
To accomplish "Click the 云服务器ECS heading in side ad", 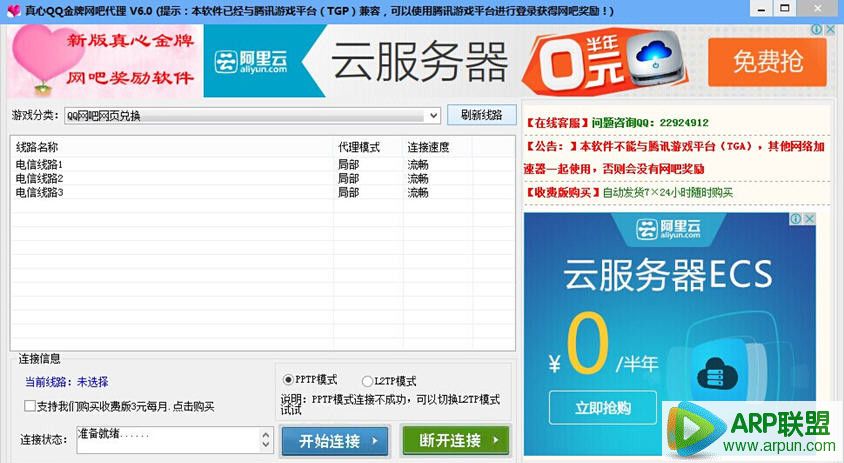I will [x=667, y=274].
